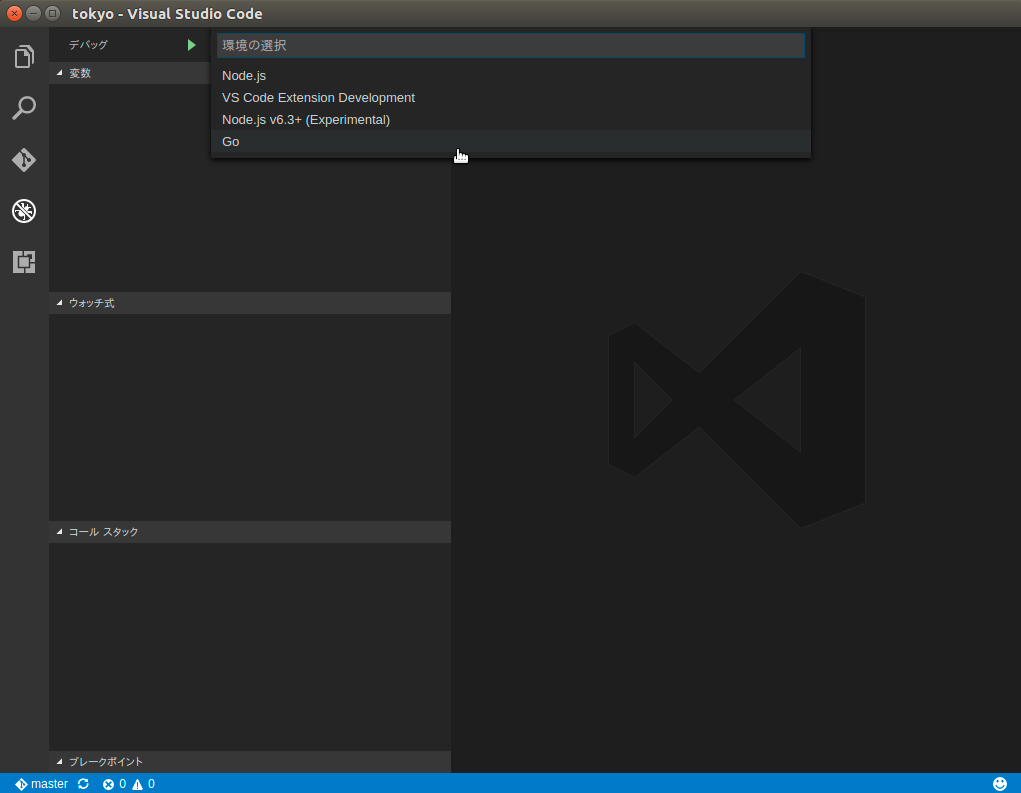Image resolution: width=1021 pixels, height=793 pixels.
Task: Open the Search view icon
Action: pyautogui.click(x=24, y=108)
